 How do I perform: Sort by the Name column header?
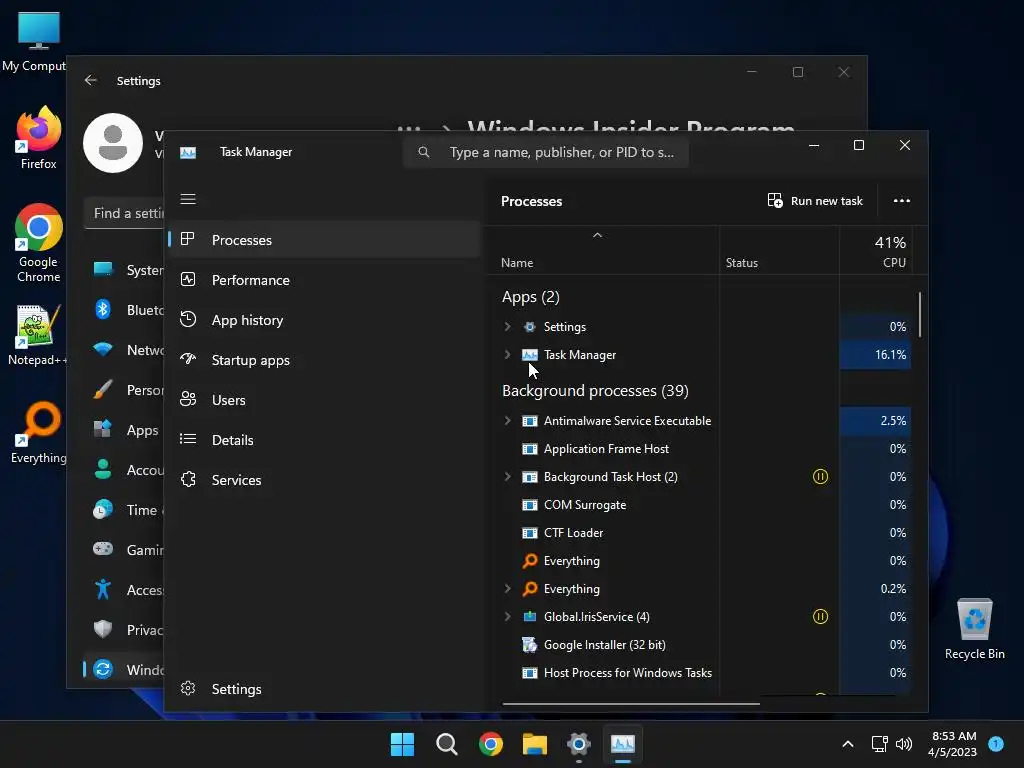[x=517, y=263]
